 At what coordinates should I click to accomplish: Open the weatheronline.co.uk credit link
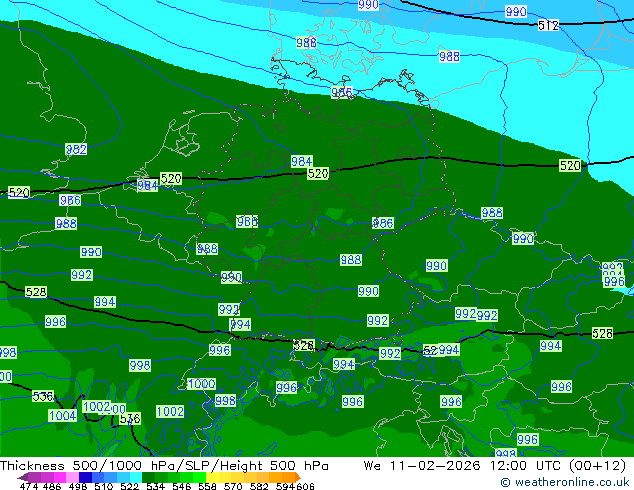[x=565, y=482]
